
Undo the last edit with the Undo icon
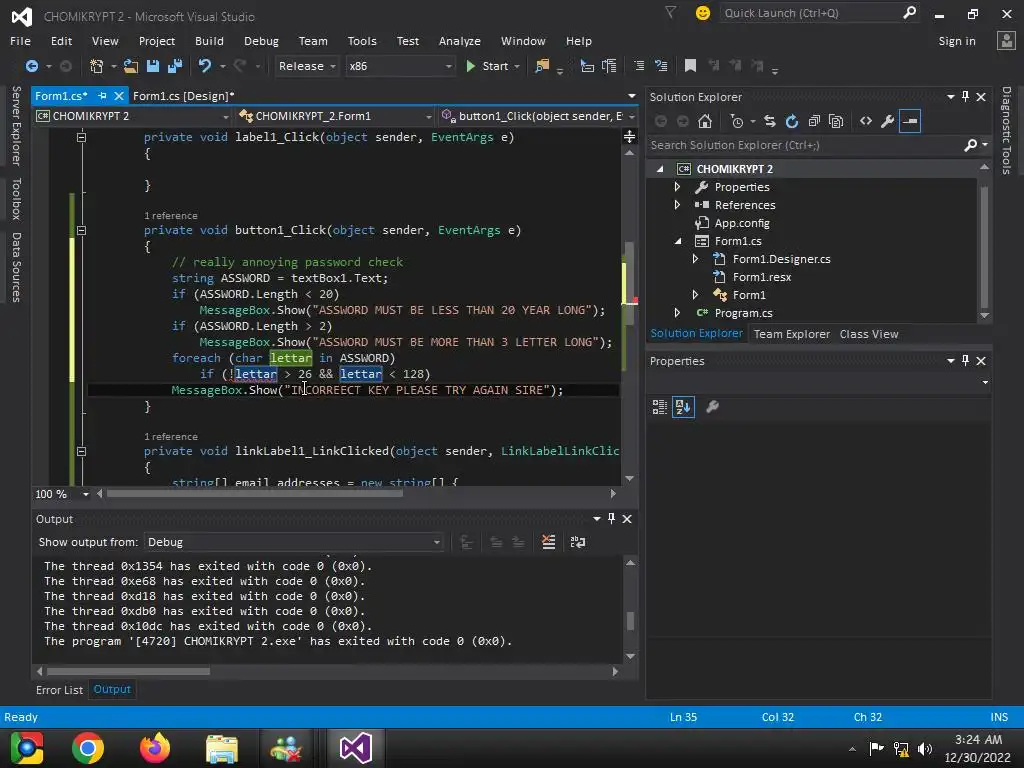coord(205,66)
